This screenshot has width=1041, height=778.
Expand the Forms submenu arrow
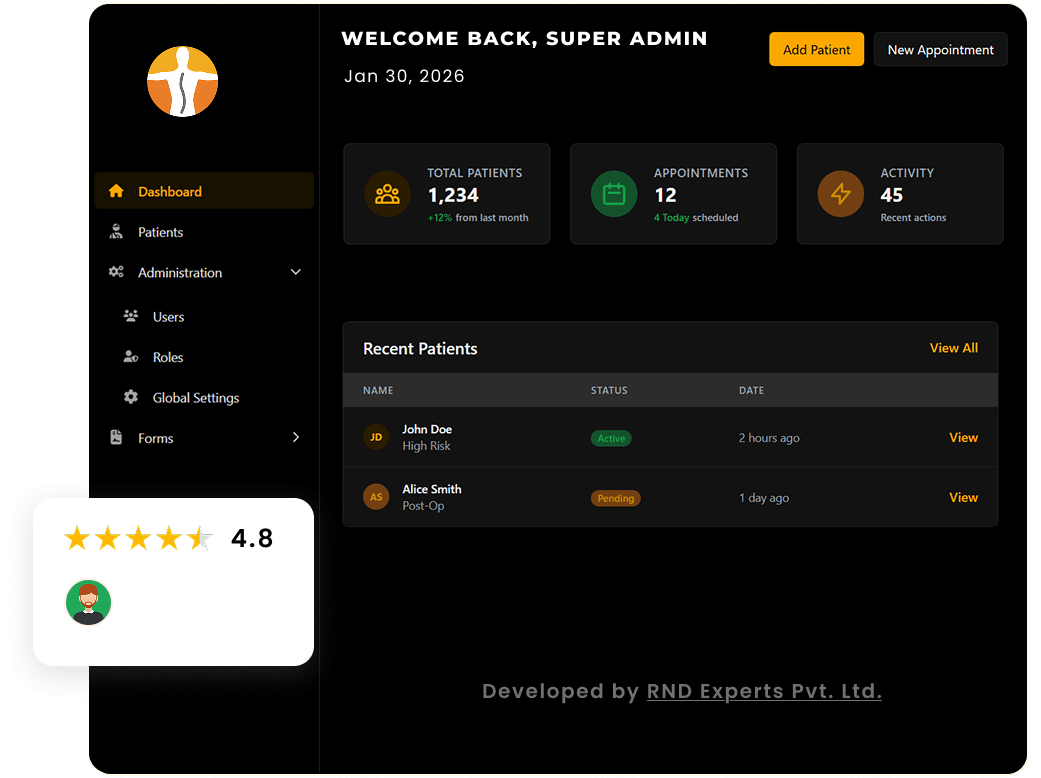click(x=295, y=438)
